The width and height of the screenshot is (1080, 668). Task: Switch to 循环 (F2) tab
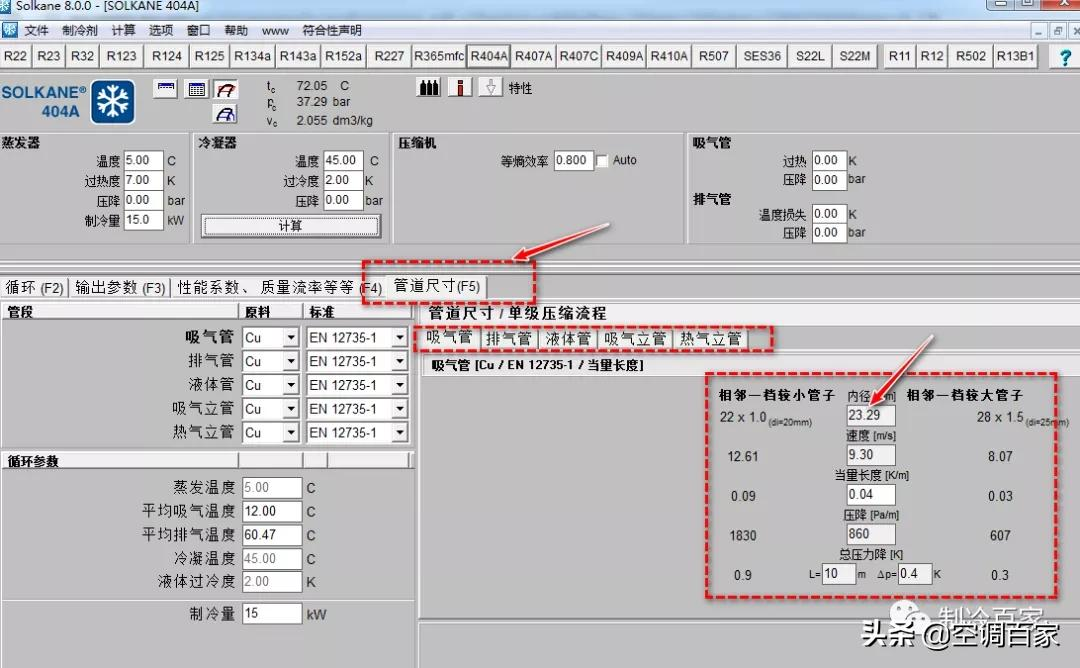[x=34, y=288]
